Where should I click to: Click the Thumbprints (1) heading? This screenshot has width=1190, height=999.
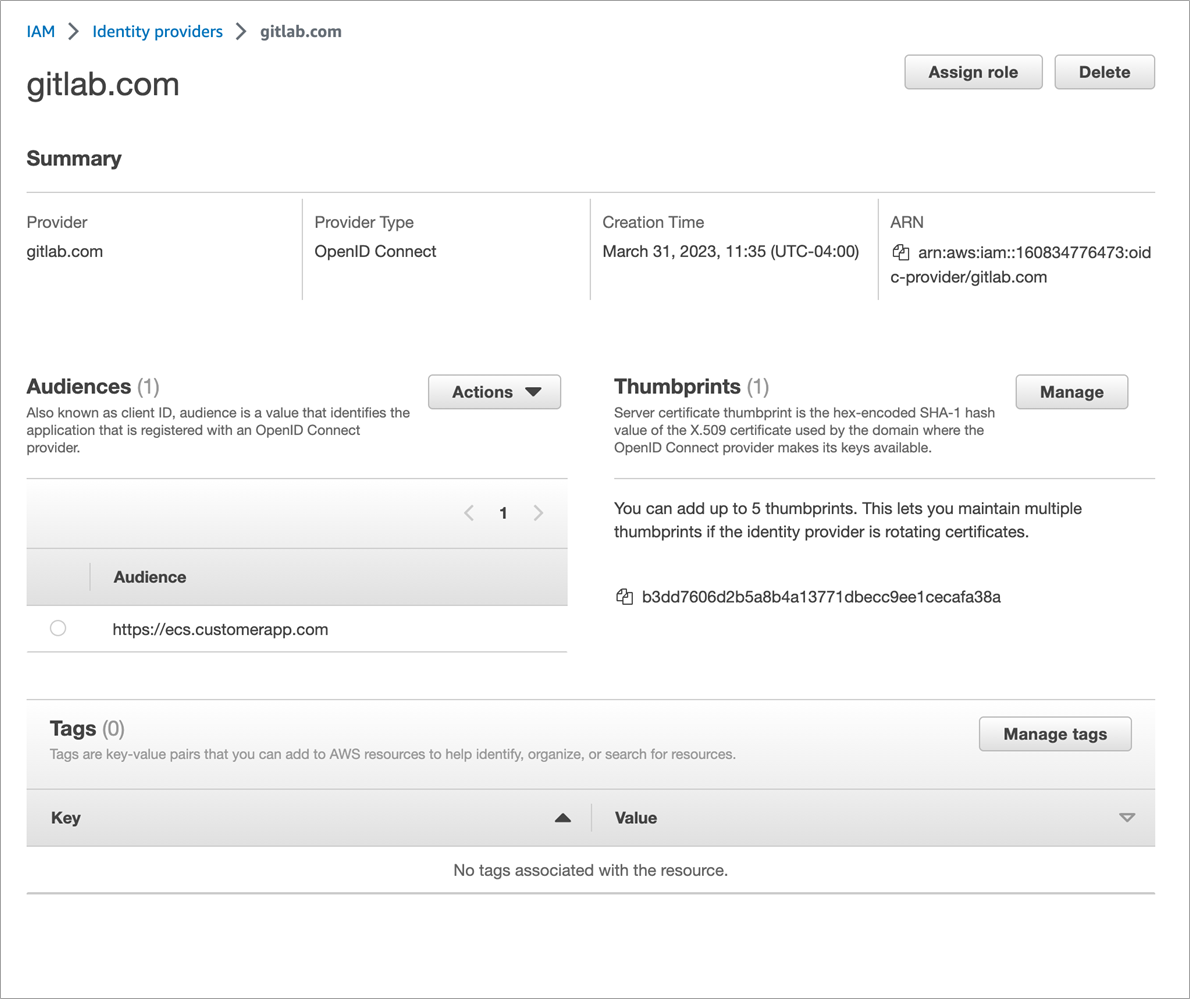coord(691,386)
